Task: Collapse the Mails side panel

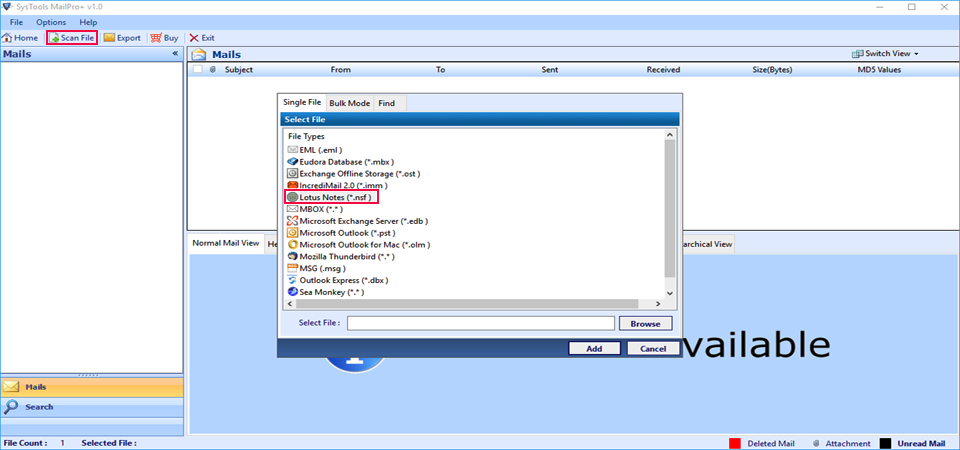Action: [x=175, y=54]
